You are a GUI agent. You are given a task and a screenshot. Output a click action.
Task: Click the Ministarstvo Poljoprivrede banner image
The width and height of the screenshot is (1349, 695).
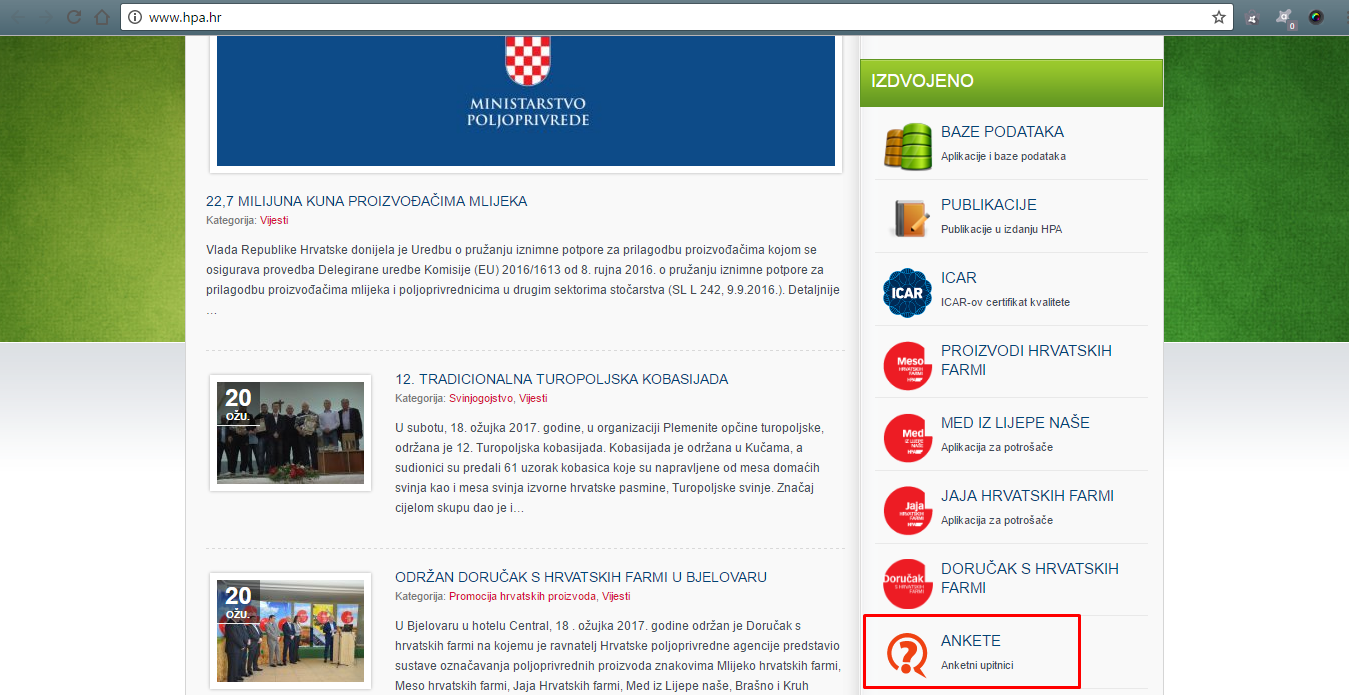tap(526, 98)
